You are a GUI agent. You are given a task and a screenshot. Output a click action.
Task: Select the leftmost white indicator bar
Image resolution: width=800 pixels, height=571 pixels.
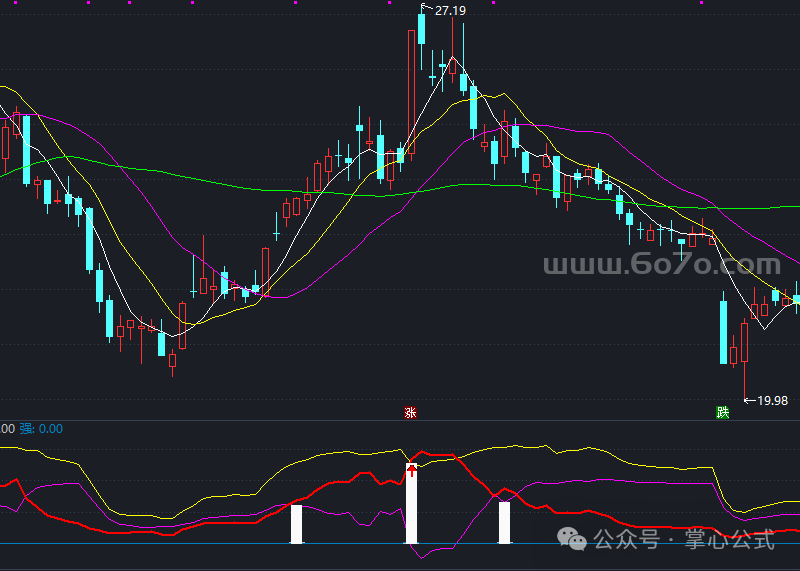pos(296,524)
